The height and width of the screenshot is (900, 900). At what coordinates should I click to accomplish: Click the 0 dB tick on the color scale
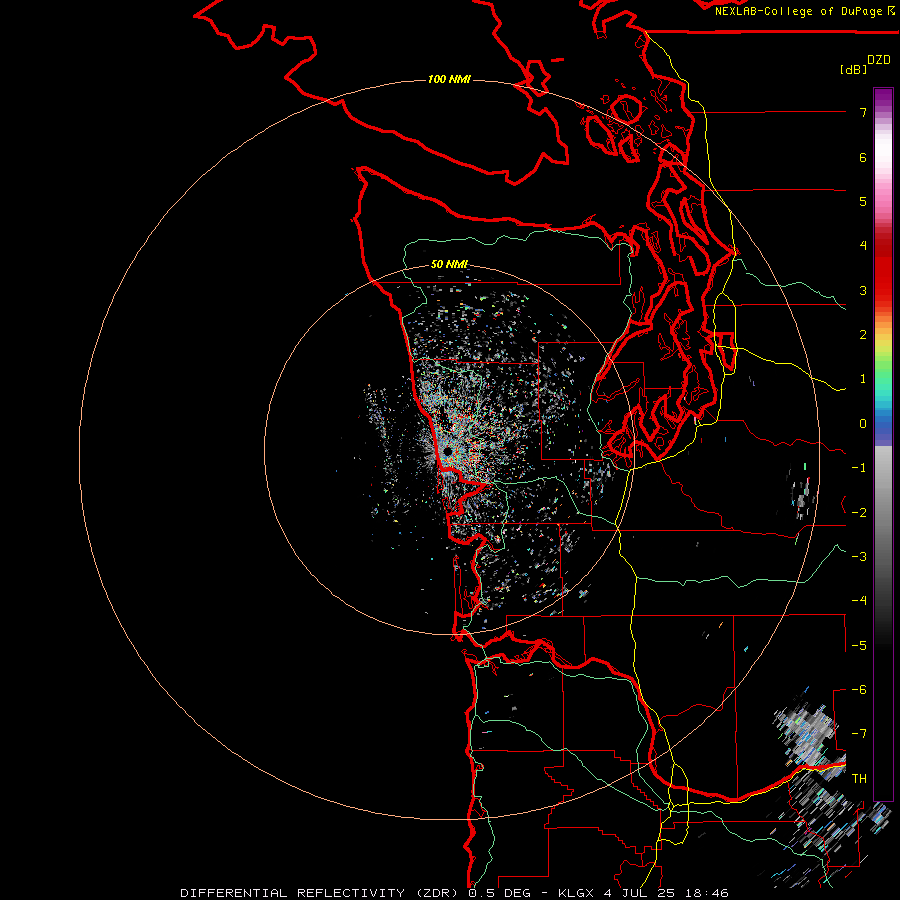coord(863,424)
